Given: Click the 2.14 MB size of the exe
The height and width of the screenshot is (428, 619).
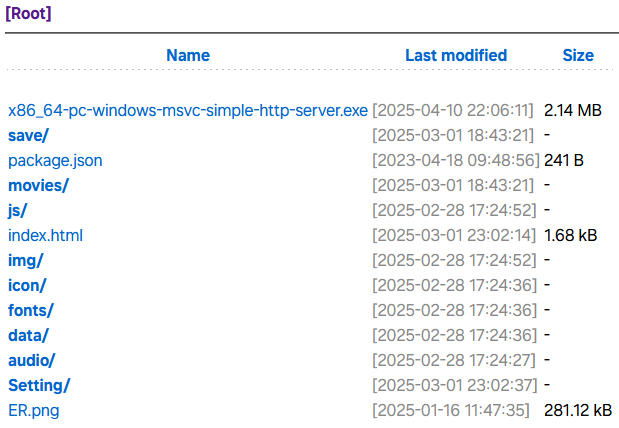Looking at the screenshot, I should click(572, 110).
